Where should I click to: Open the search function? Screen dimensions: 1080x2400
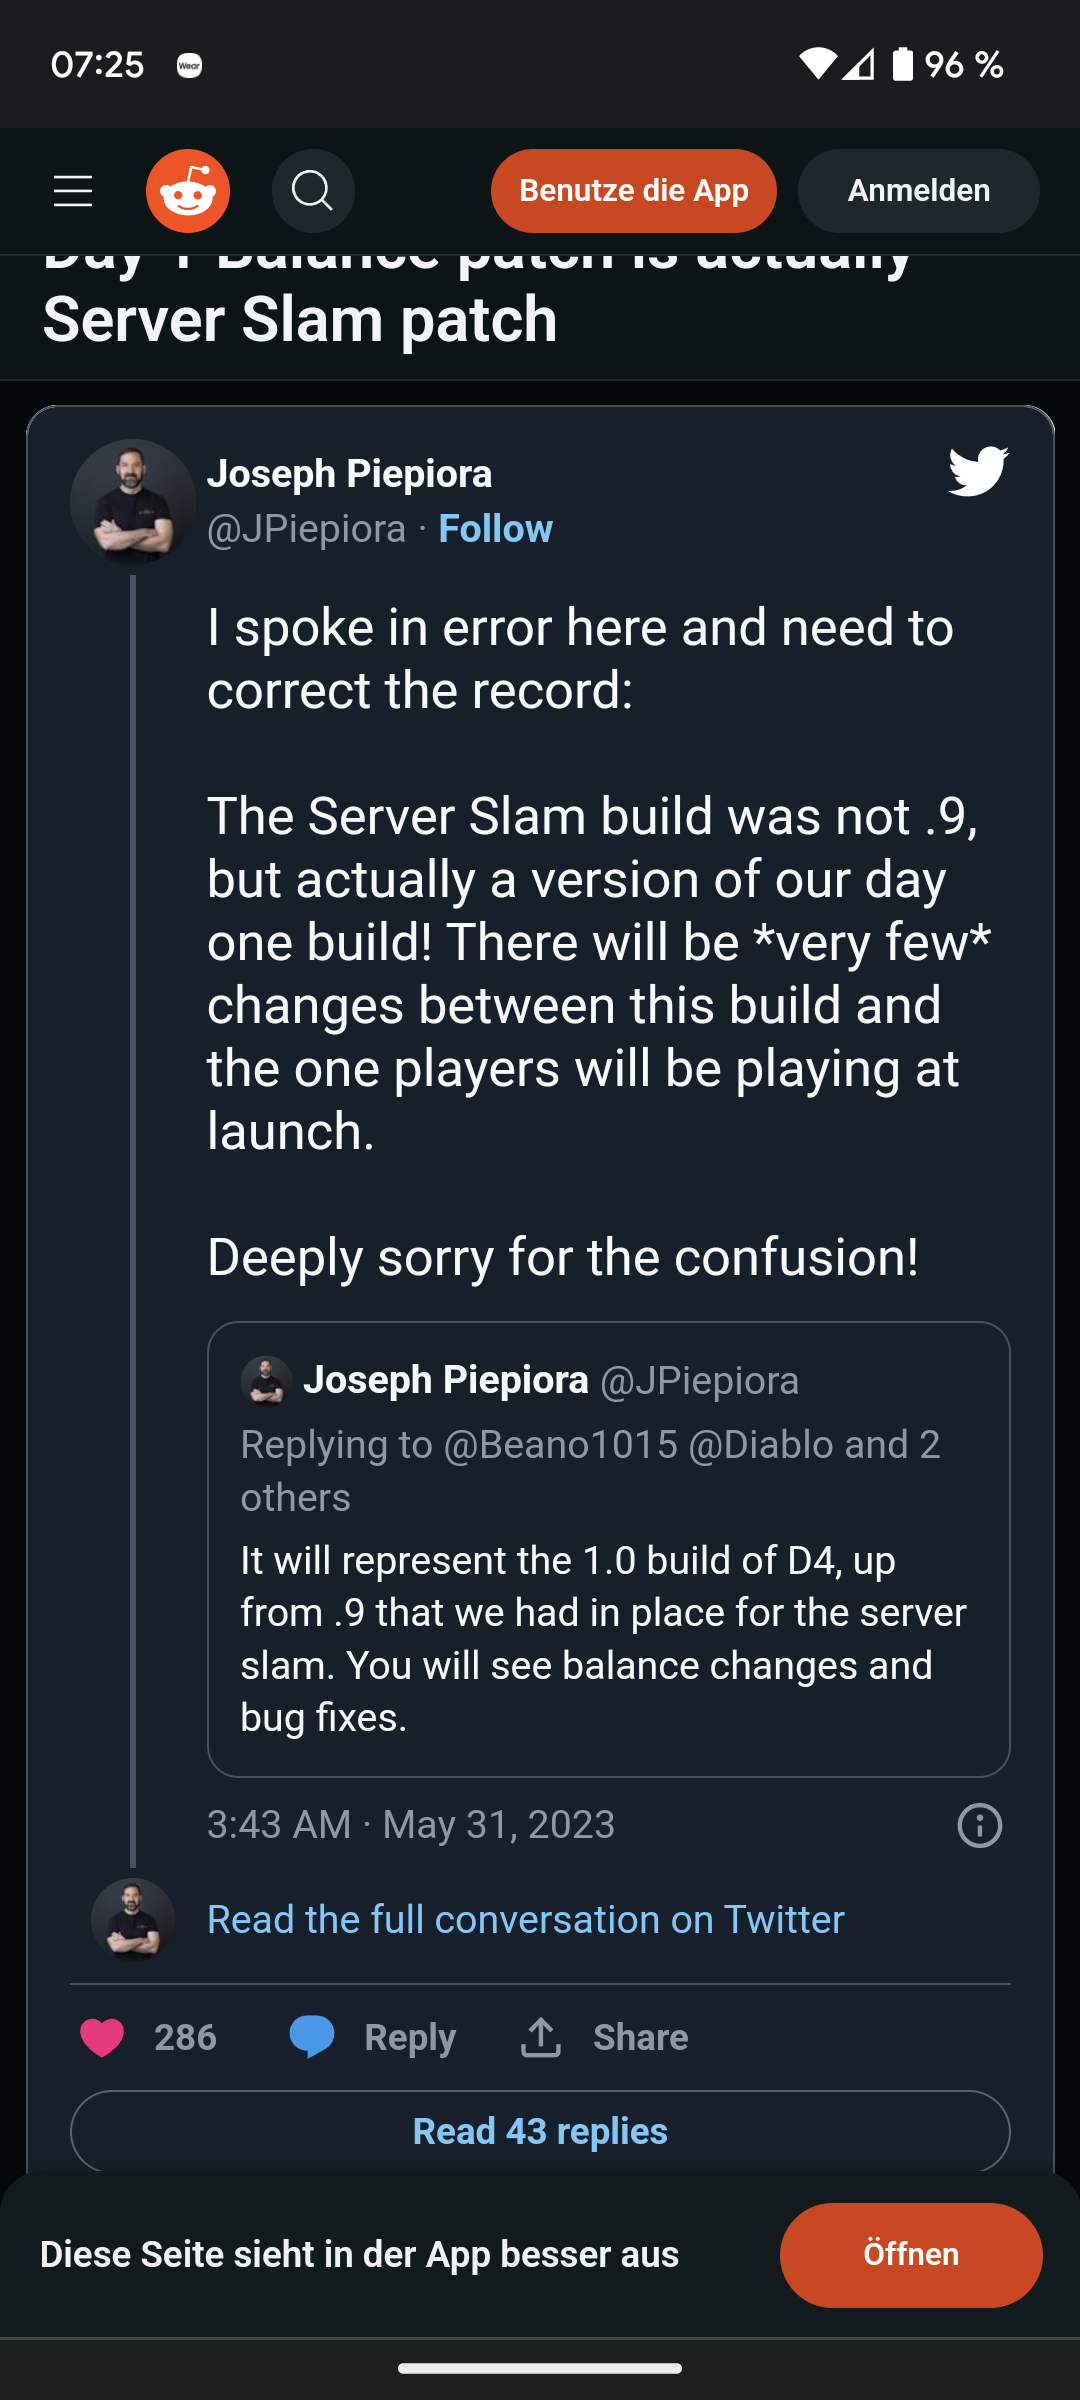[x=313, y=190]
